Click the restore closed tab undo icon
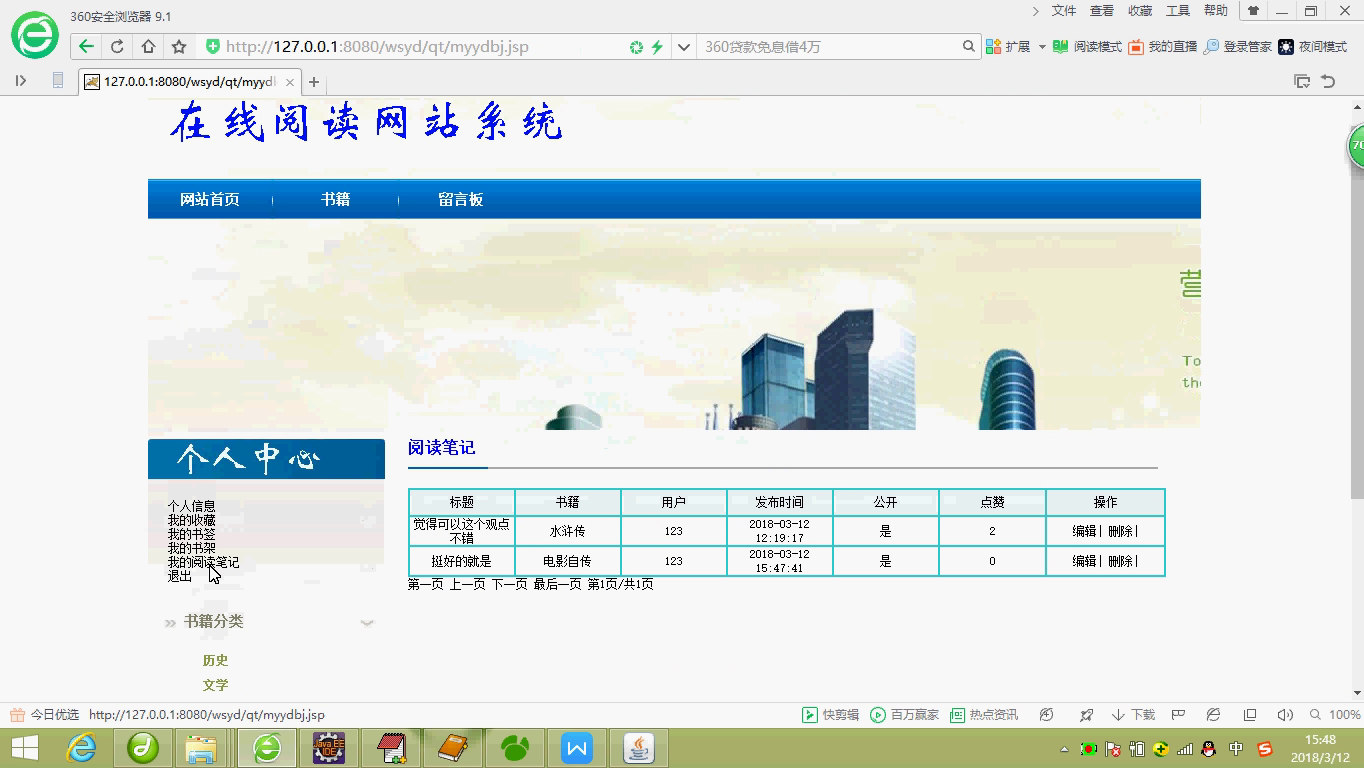Screen dimensions: 1364x768 click(1328, 81)
